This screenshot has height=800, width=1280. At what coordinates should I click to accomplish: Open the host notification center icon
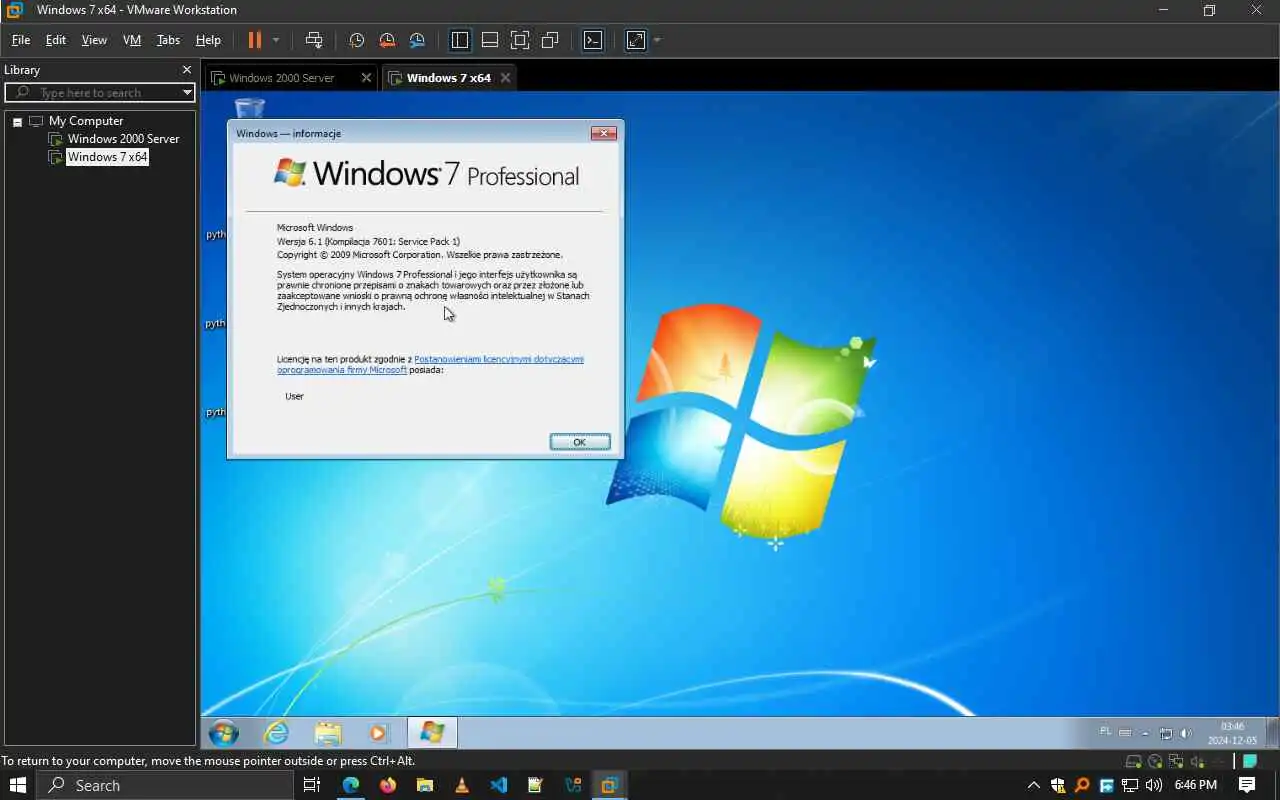pyautogui.click(x=1247, y=785)
